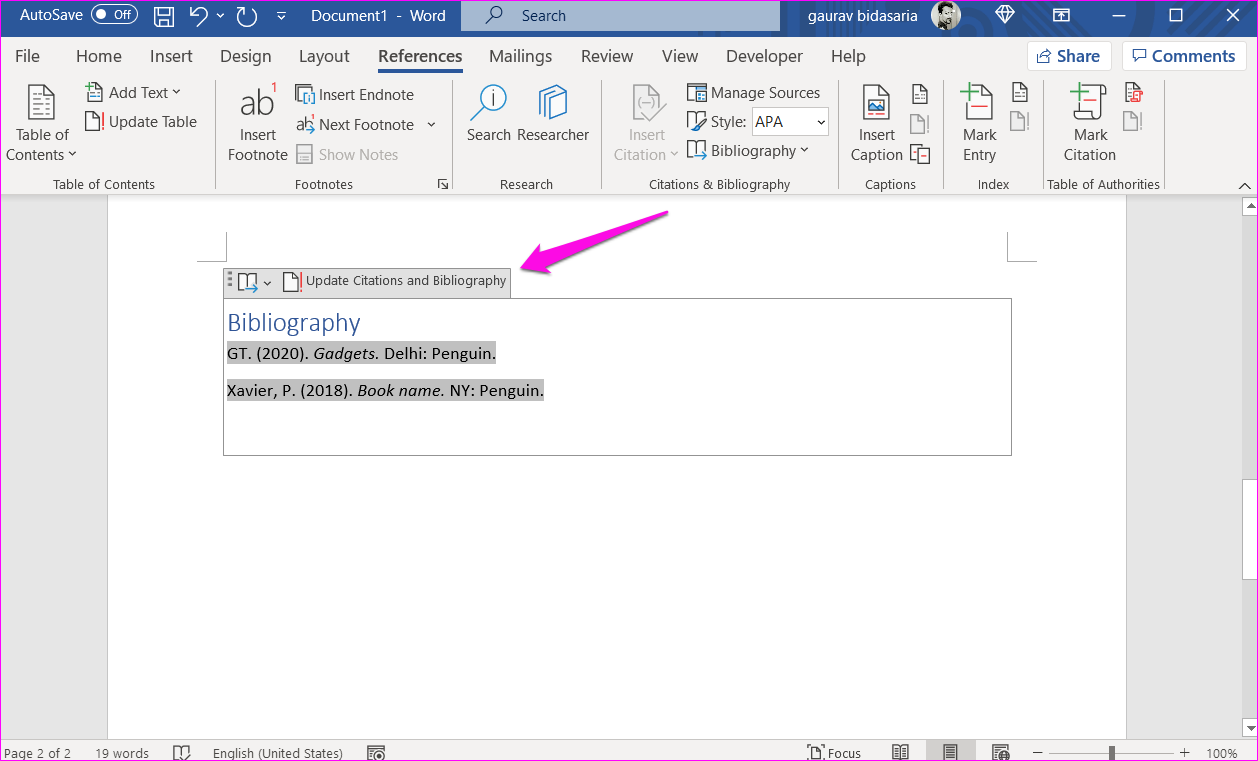Open Customize Quick Access Toolbar dropdown
Viewport: 1258px width, 761px height.
click(281, 16)
